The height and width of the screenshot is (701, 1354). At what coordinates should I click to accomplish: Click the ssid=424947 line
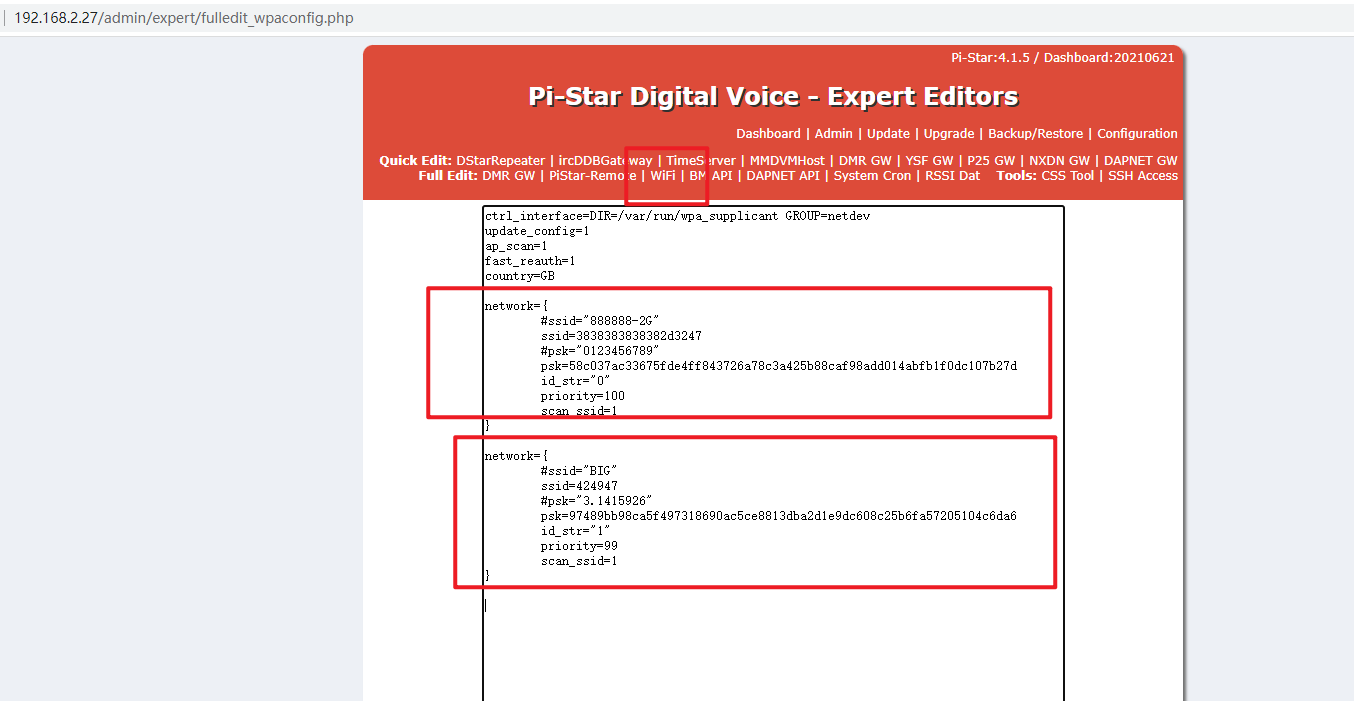pos(579,486)
